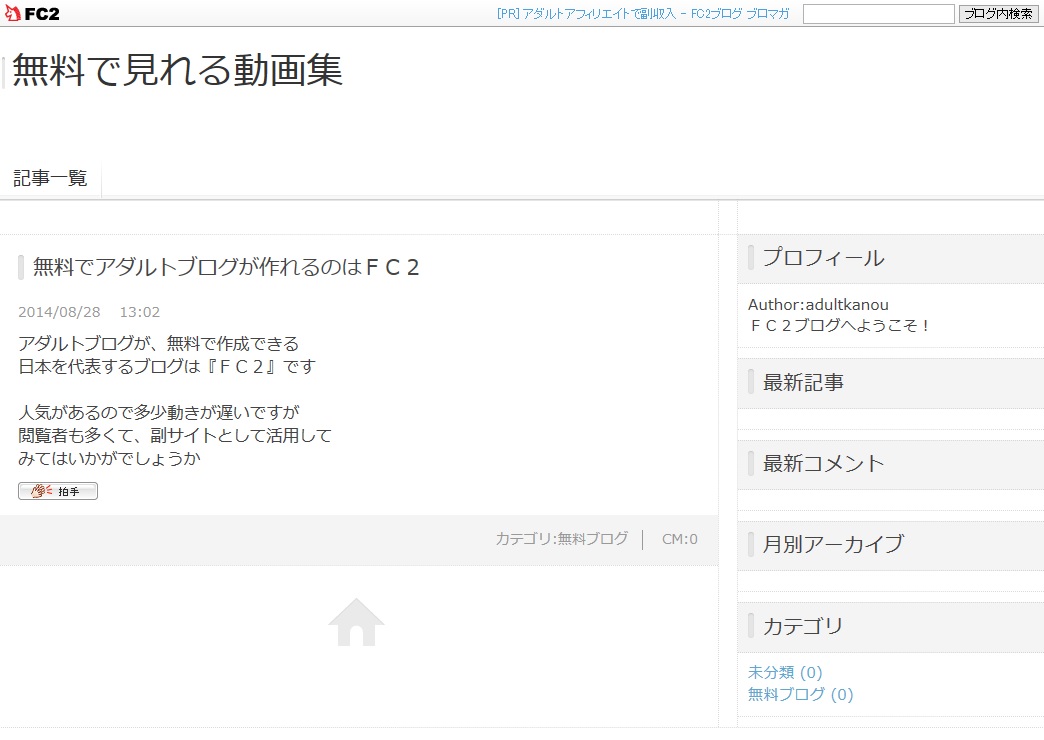The height and width of the screenshot is (740, 1044).
Task: Select the 未分類 (0) category
Action: (x=785, y=672)
